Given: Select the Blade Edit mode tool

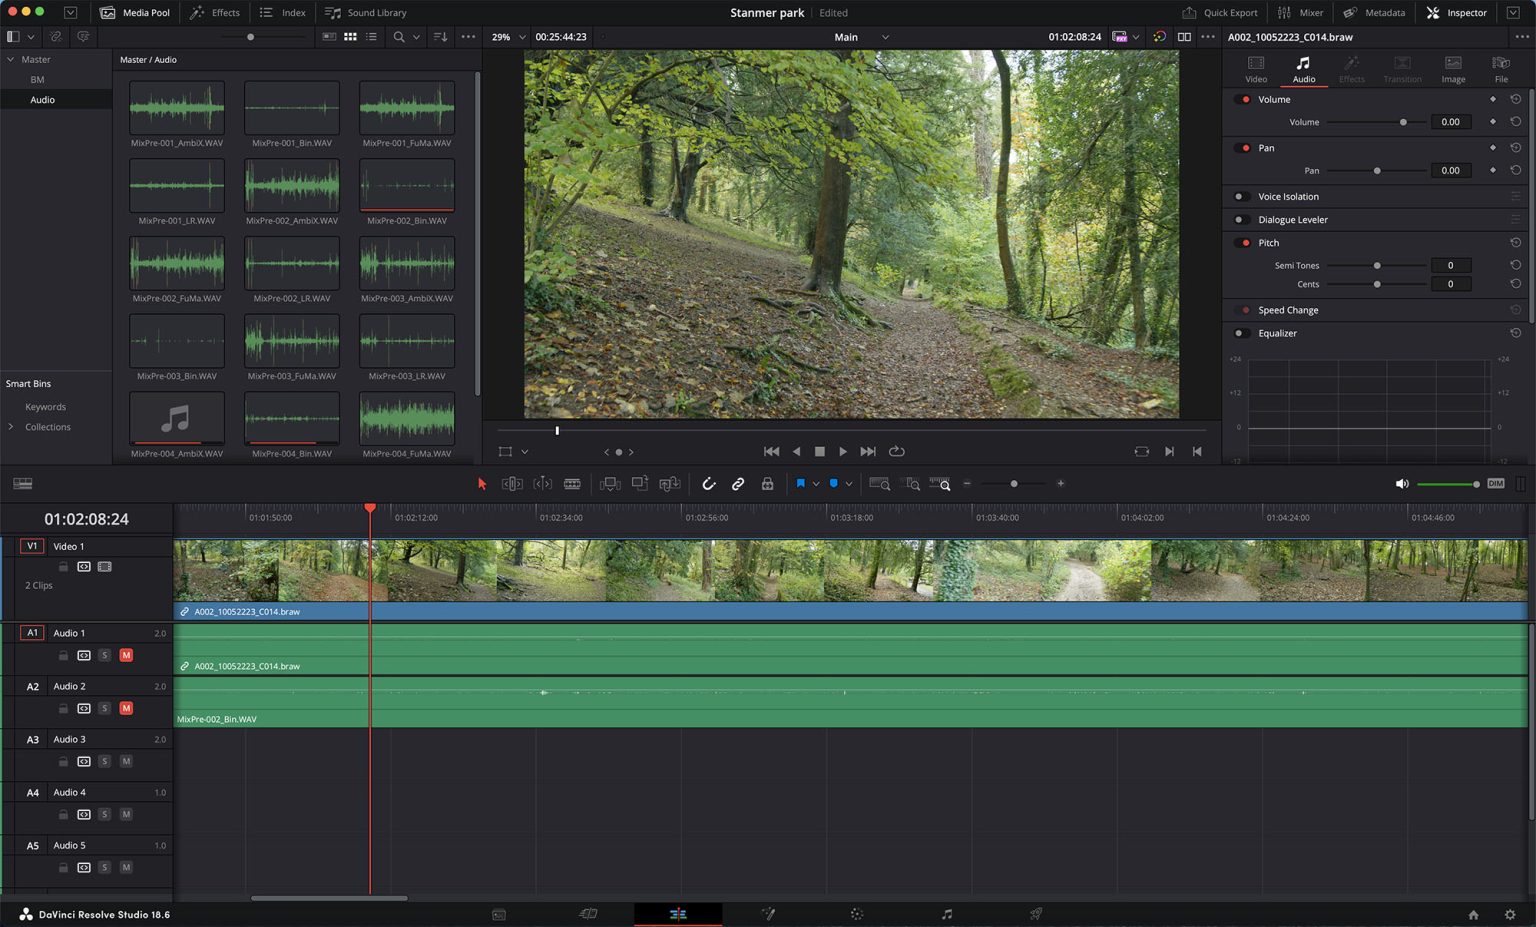Looking at the screenshot, I should point(572,483).
